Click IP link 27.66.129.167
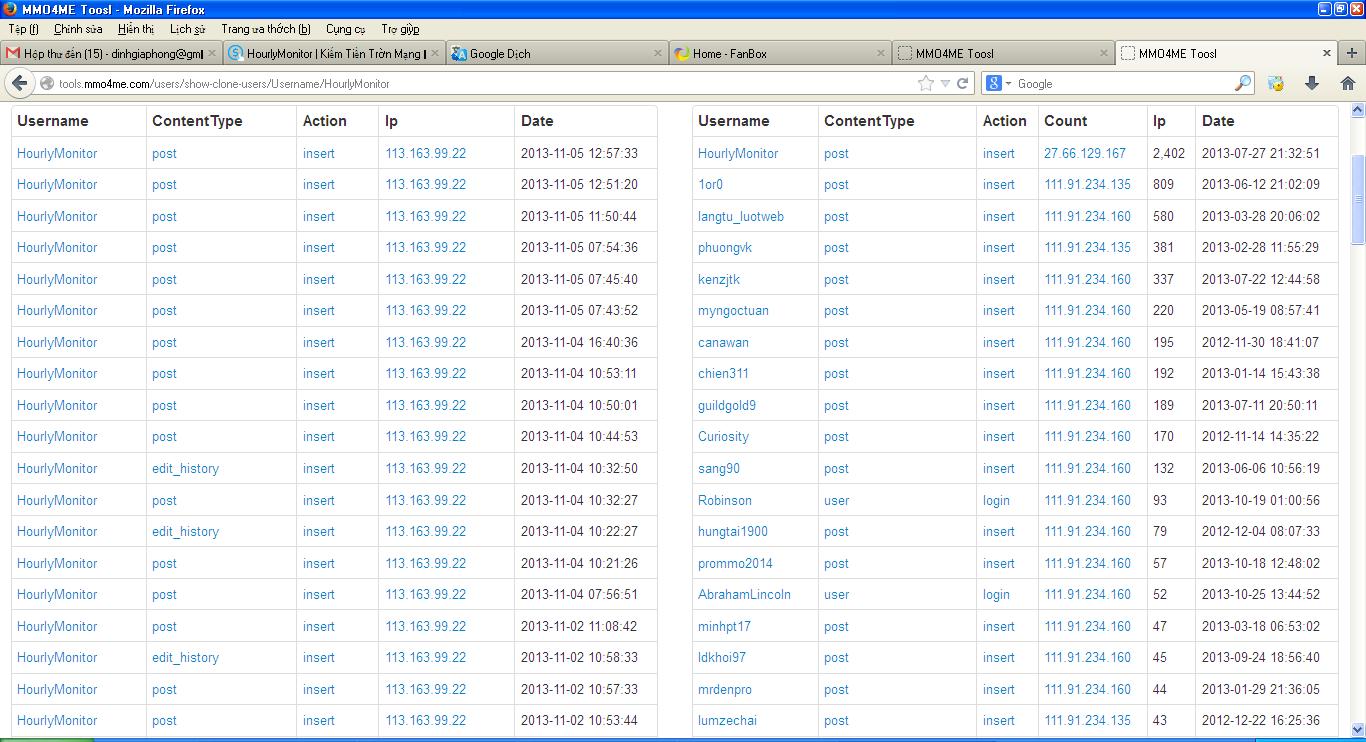The height and width of the screenshot is (742, 1366). point(1085,153)
